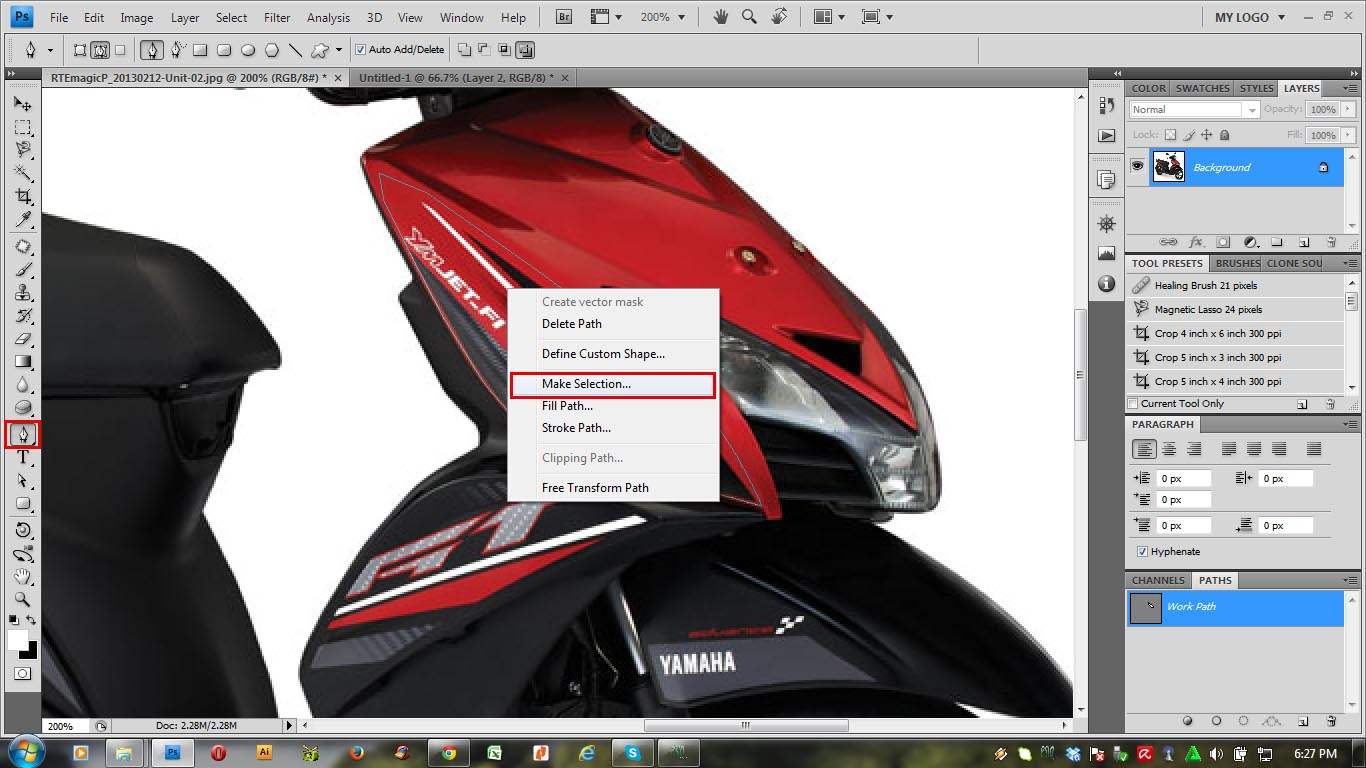Select the Eraser tool

[x=22, y=339]
